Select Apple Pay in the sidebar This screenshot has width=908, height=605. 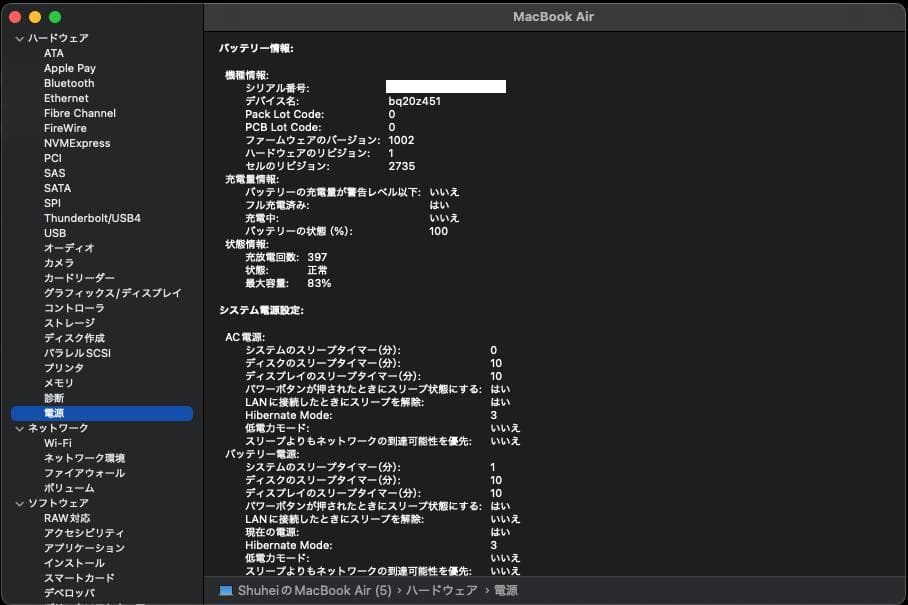tap(69, 68)
